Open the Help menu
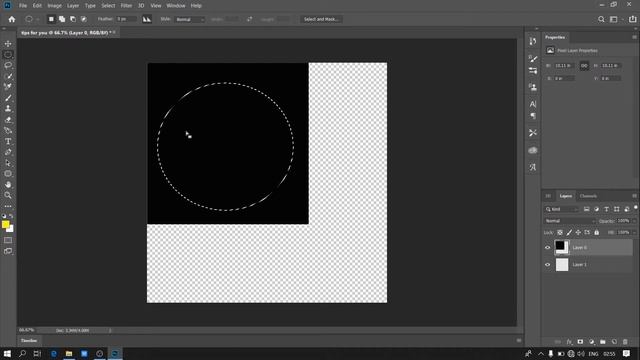 (196, 6)
